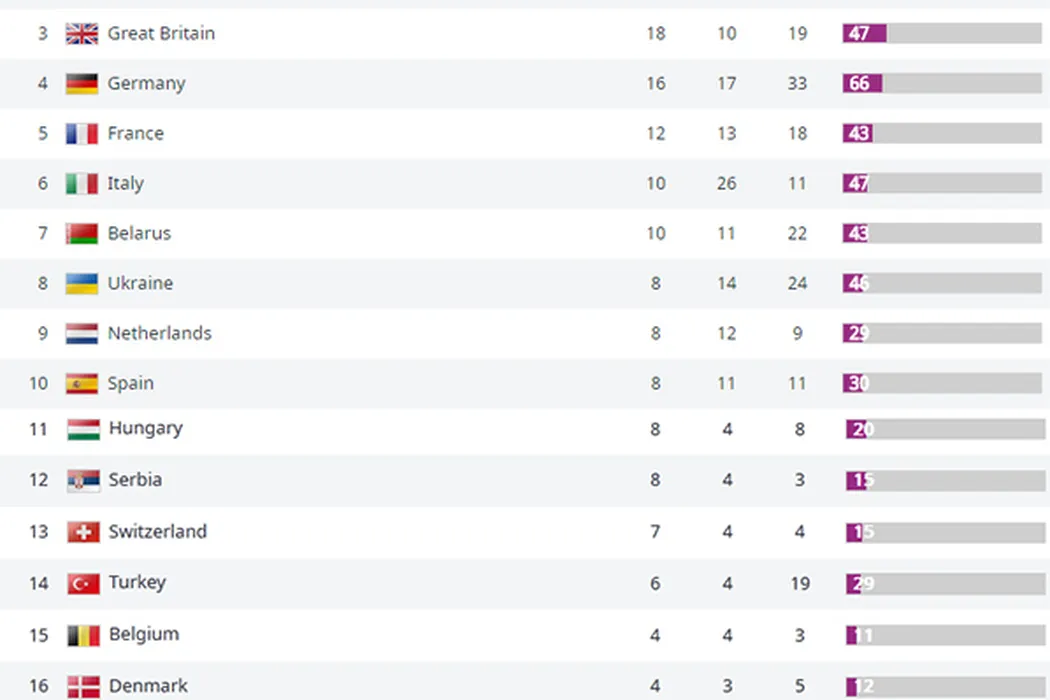The width and height of the screenshot is (1050, 700).
Task: Click the Germany flag icon
Action: coord(82,84)
